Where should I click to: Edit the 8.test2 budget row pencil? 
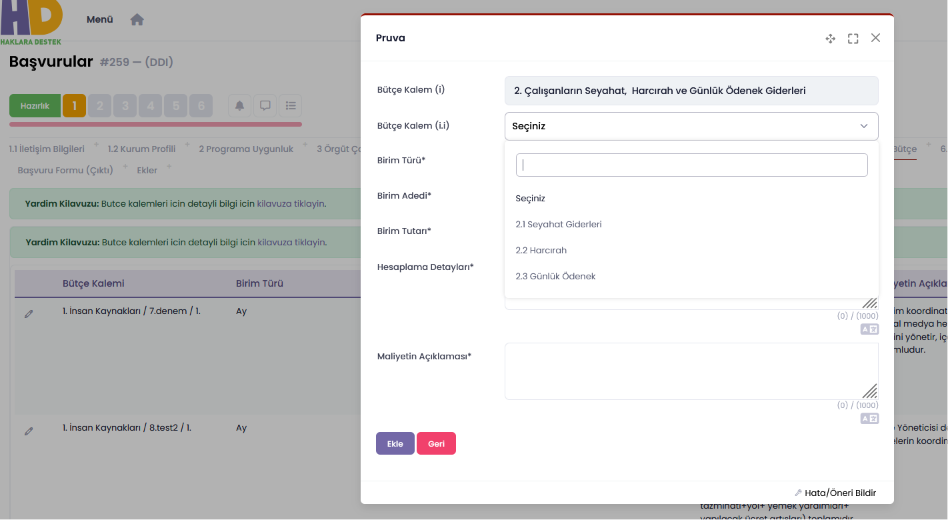28,431
